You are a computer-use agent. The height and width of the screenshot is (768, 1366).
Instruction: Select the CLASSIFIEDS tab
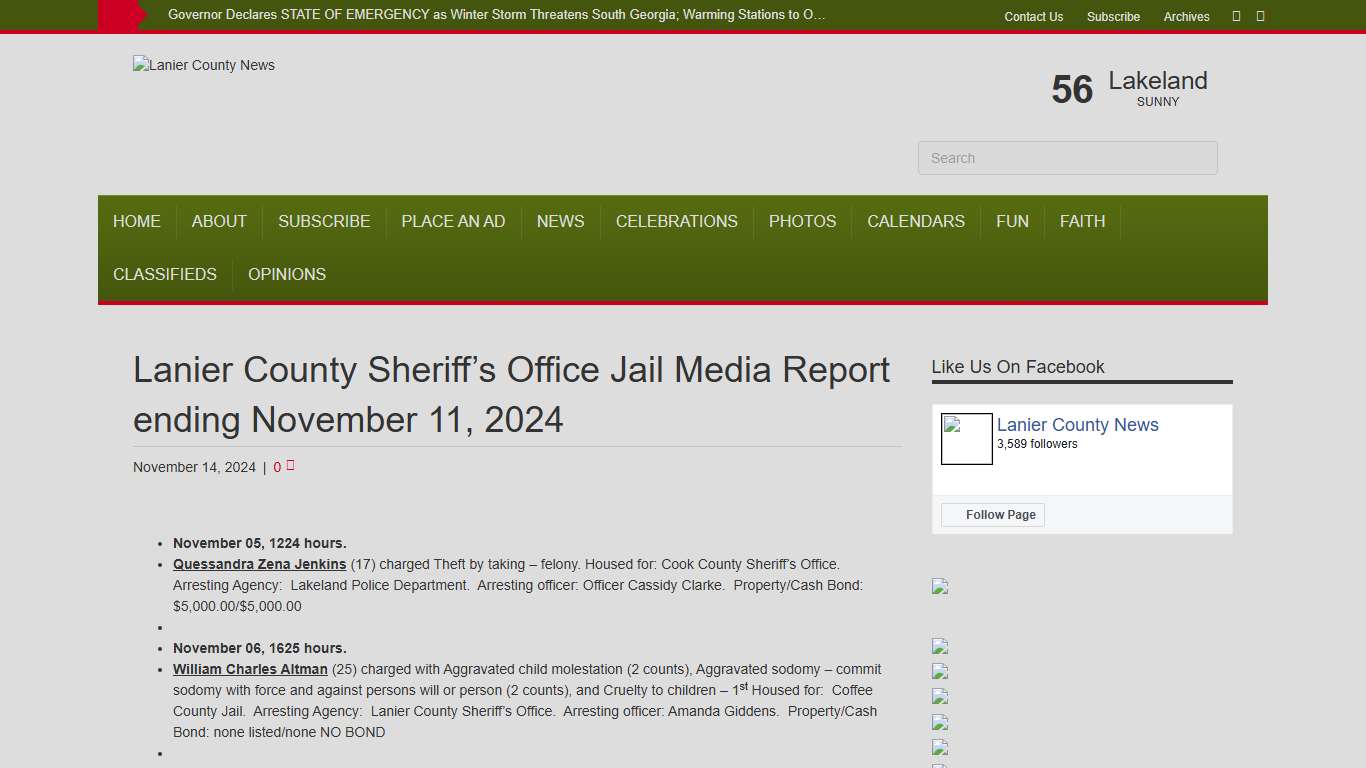point(165,274)
